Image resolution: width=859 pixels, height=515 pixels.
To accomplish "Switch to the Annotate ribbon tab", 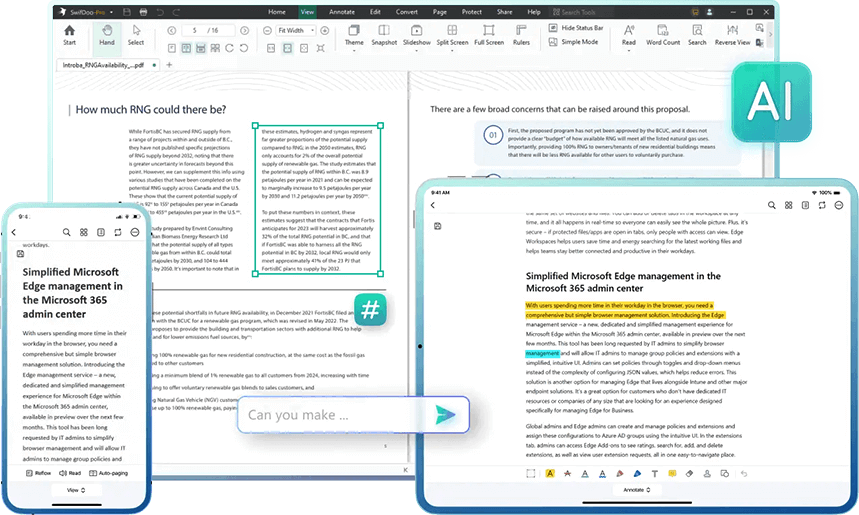I will (x=342, y=11).
